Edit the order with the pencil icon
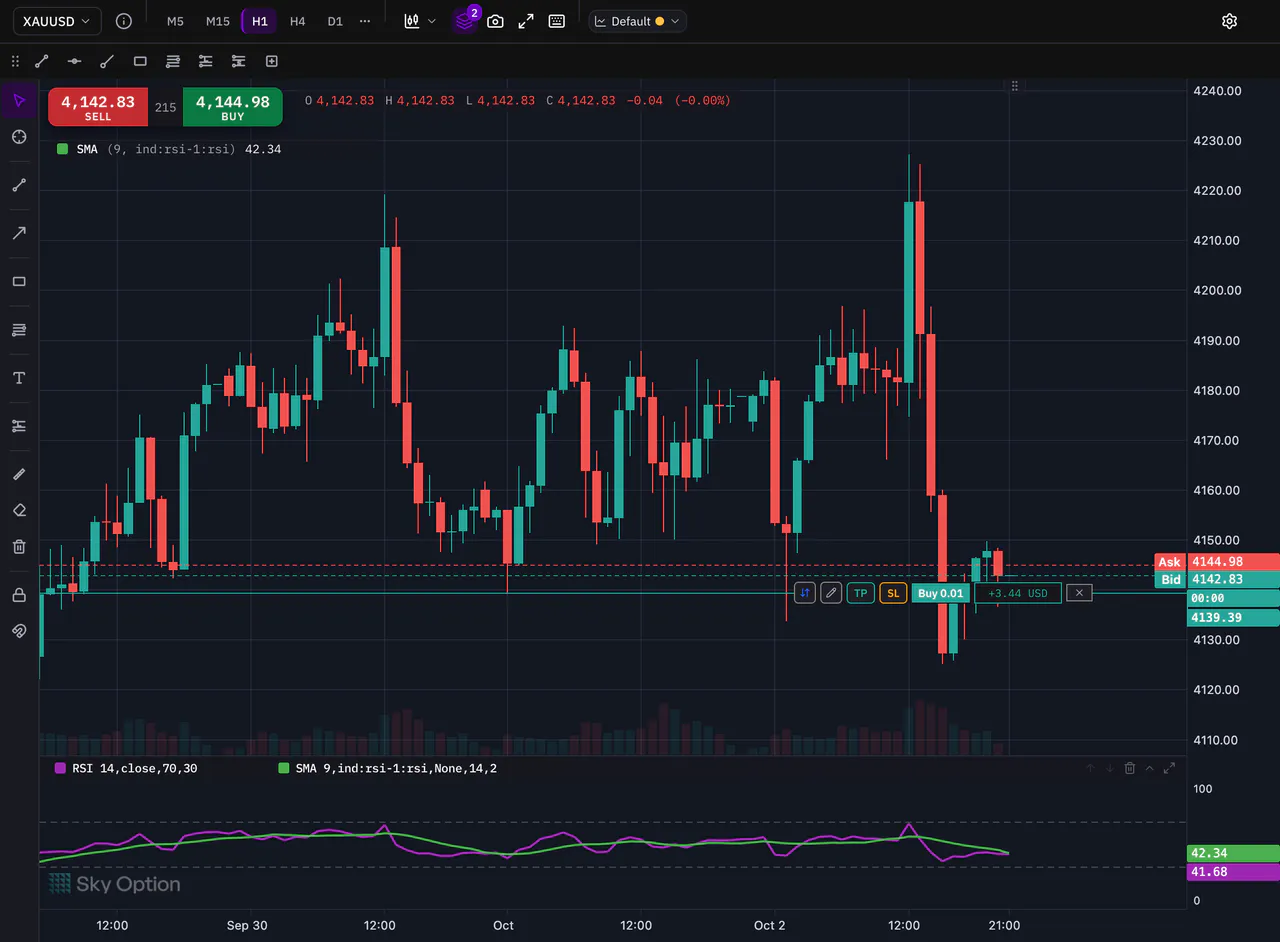 click(831, 593)
